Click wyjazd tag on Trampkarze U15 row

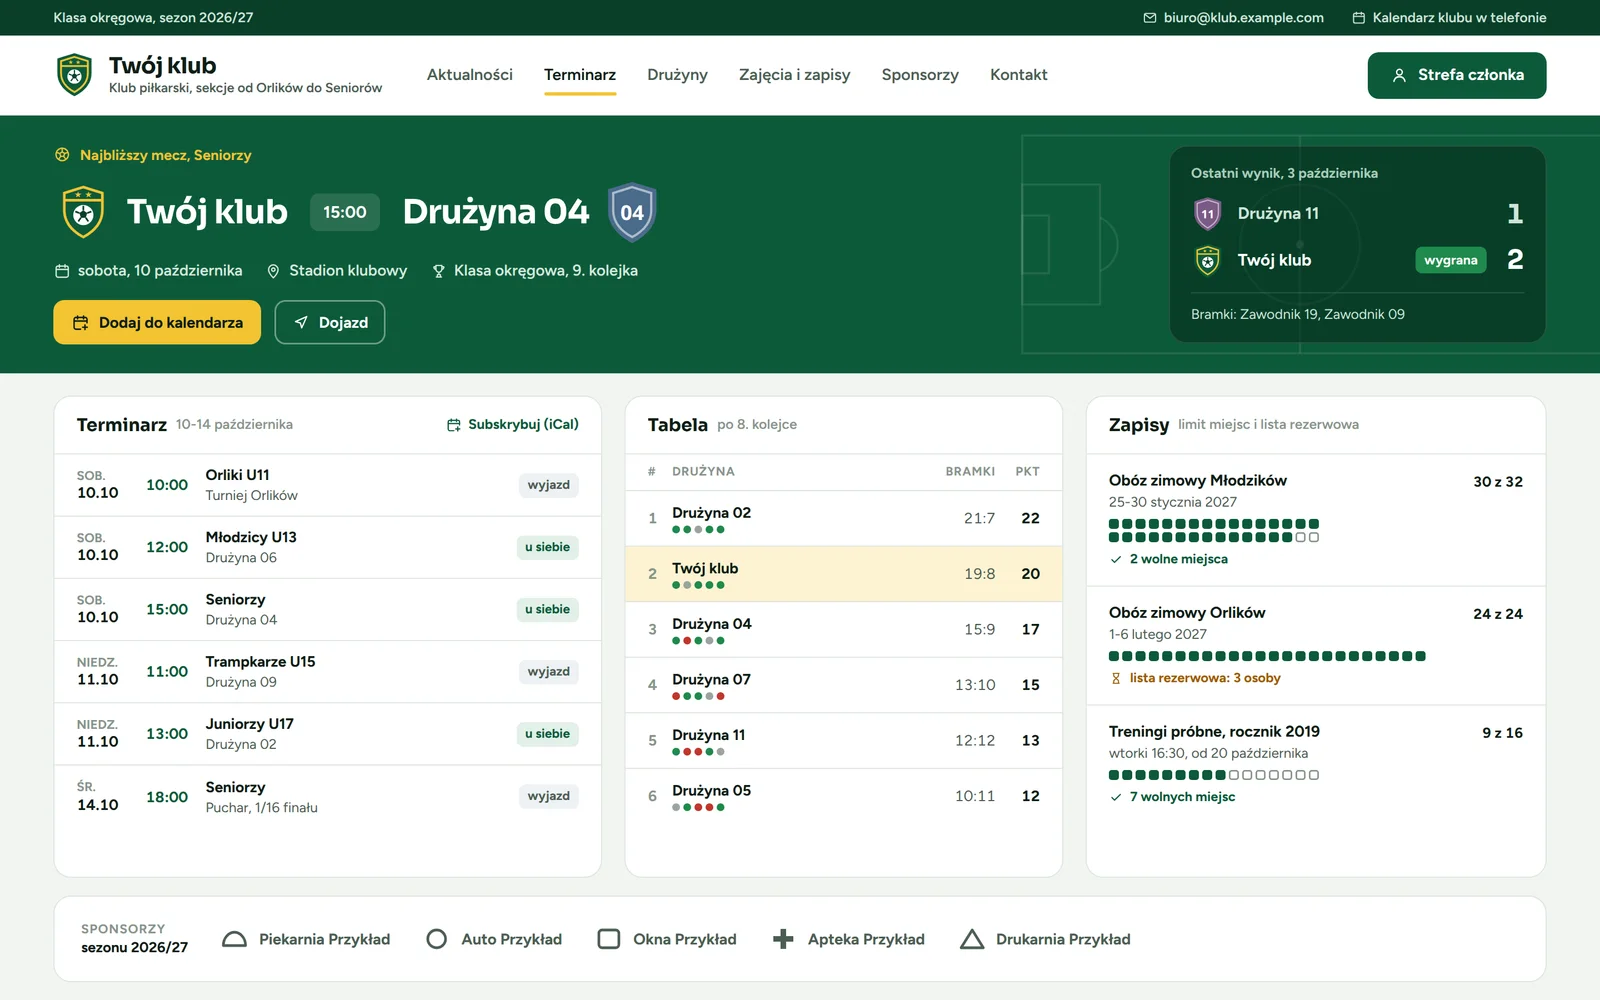point(549,672)
